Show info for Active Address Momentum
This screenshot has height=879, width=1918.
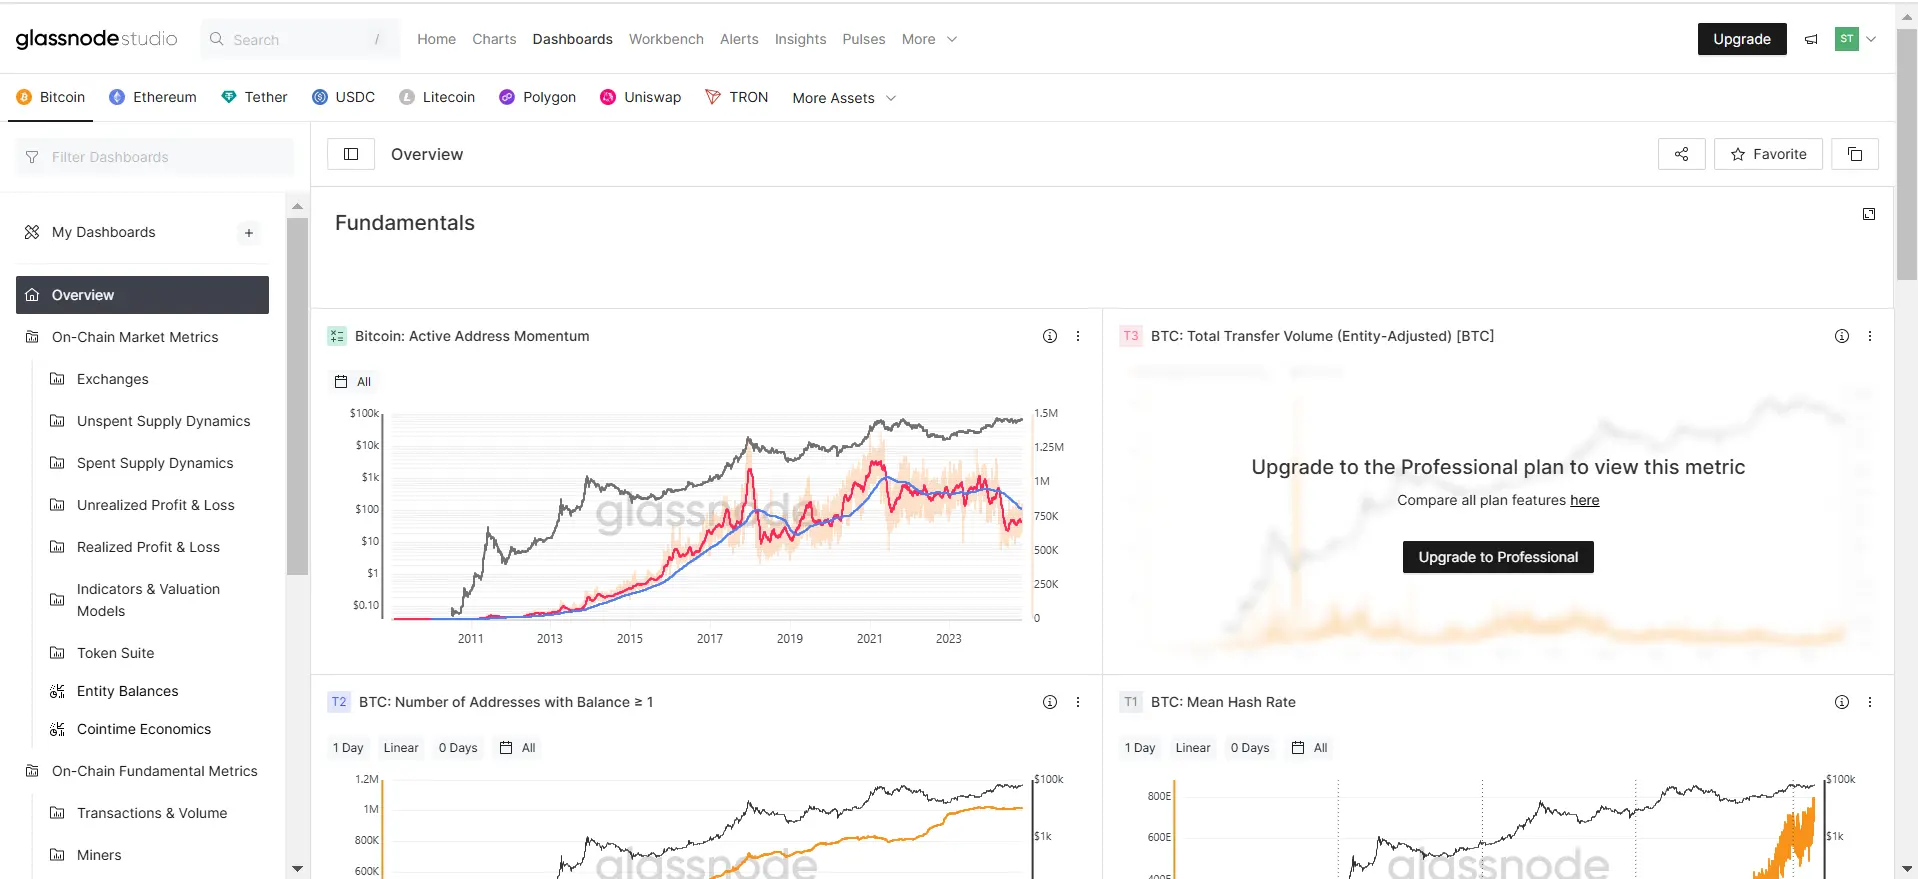(x=1050, y=336)
